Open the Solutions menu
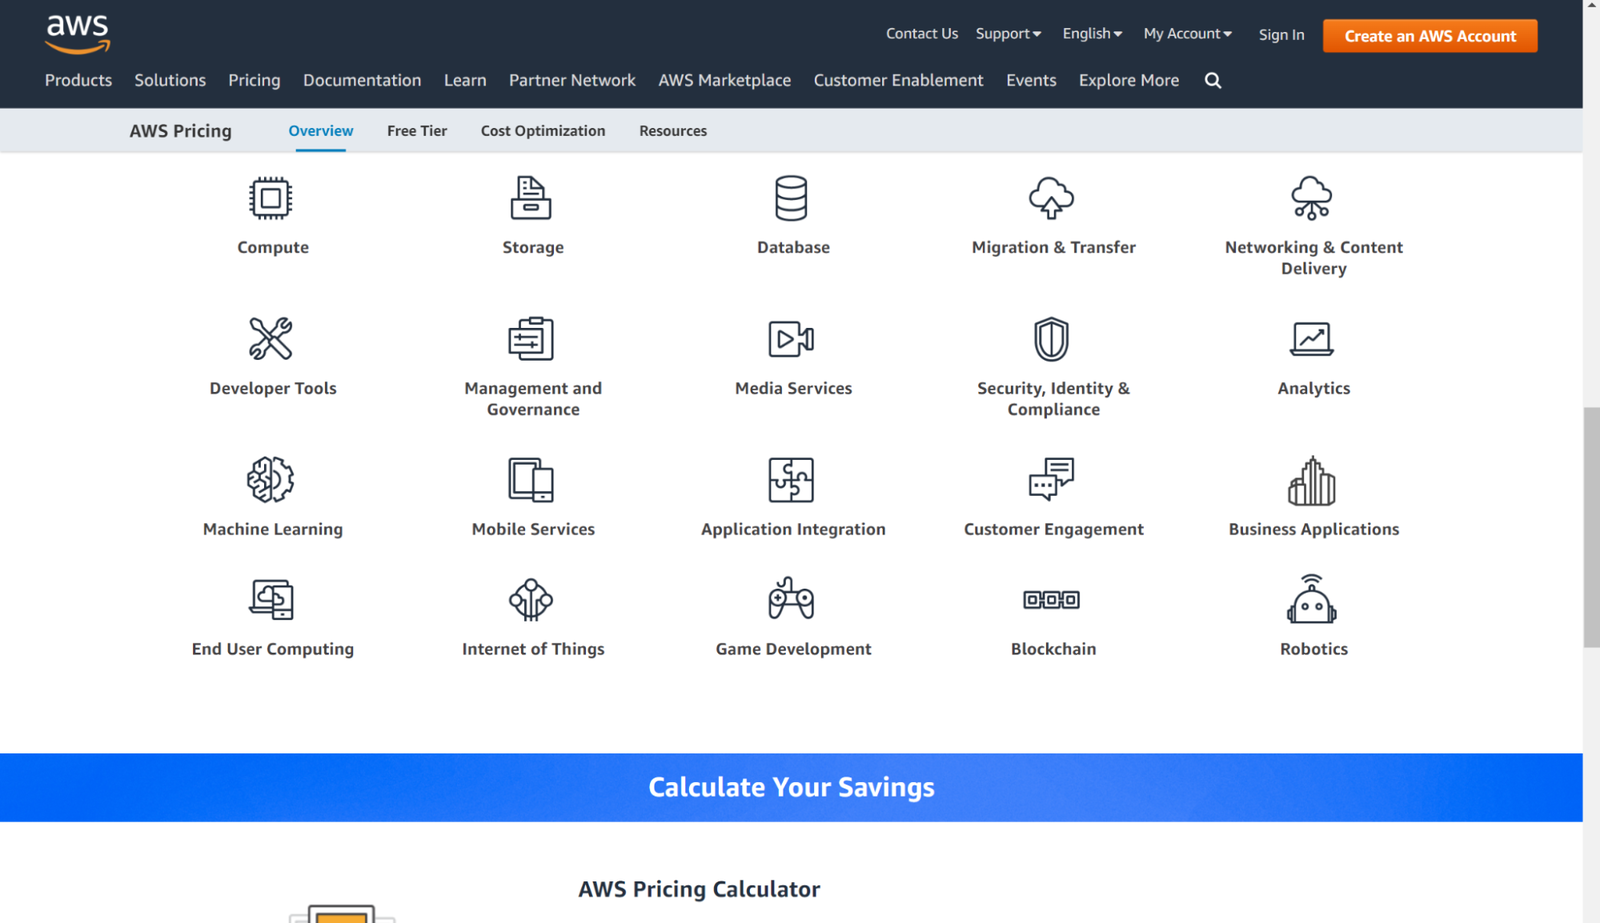The width and height of the screenshot is (1600, 923). 170,80
